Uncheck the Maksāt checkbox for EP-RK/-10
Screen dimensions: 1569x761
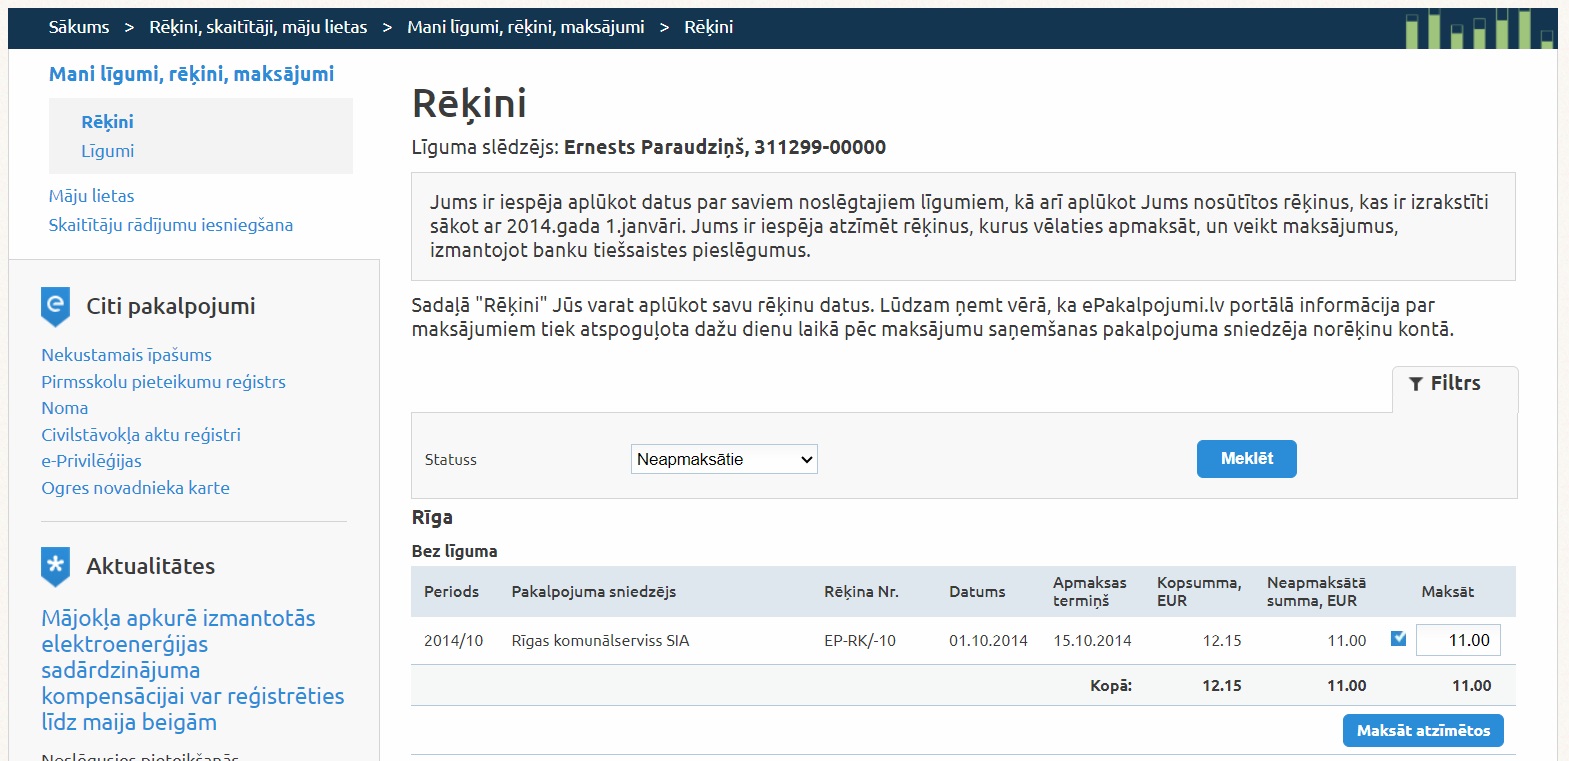coord(1398,639)
